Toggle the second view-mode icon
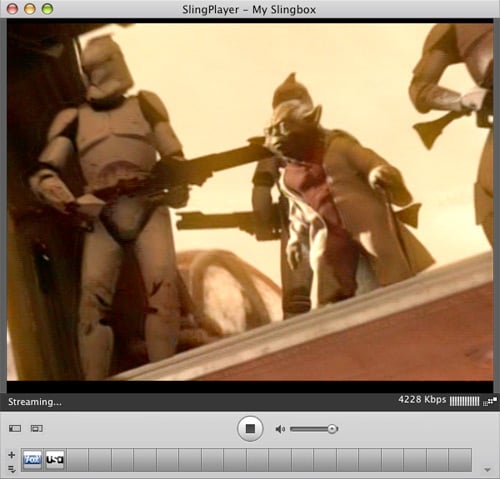This screenshot has height=479, width=500. pos(37,428)
